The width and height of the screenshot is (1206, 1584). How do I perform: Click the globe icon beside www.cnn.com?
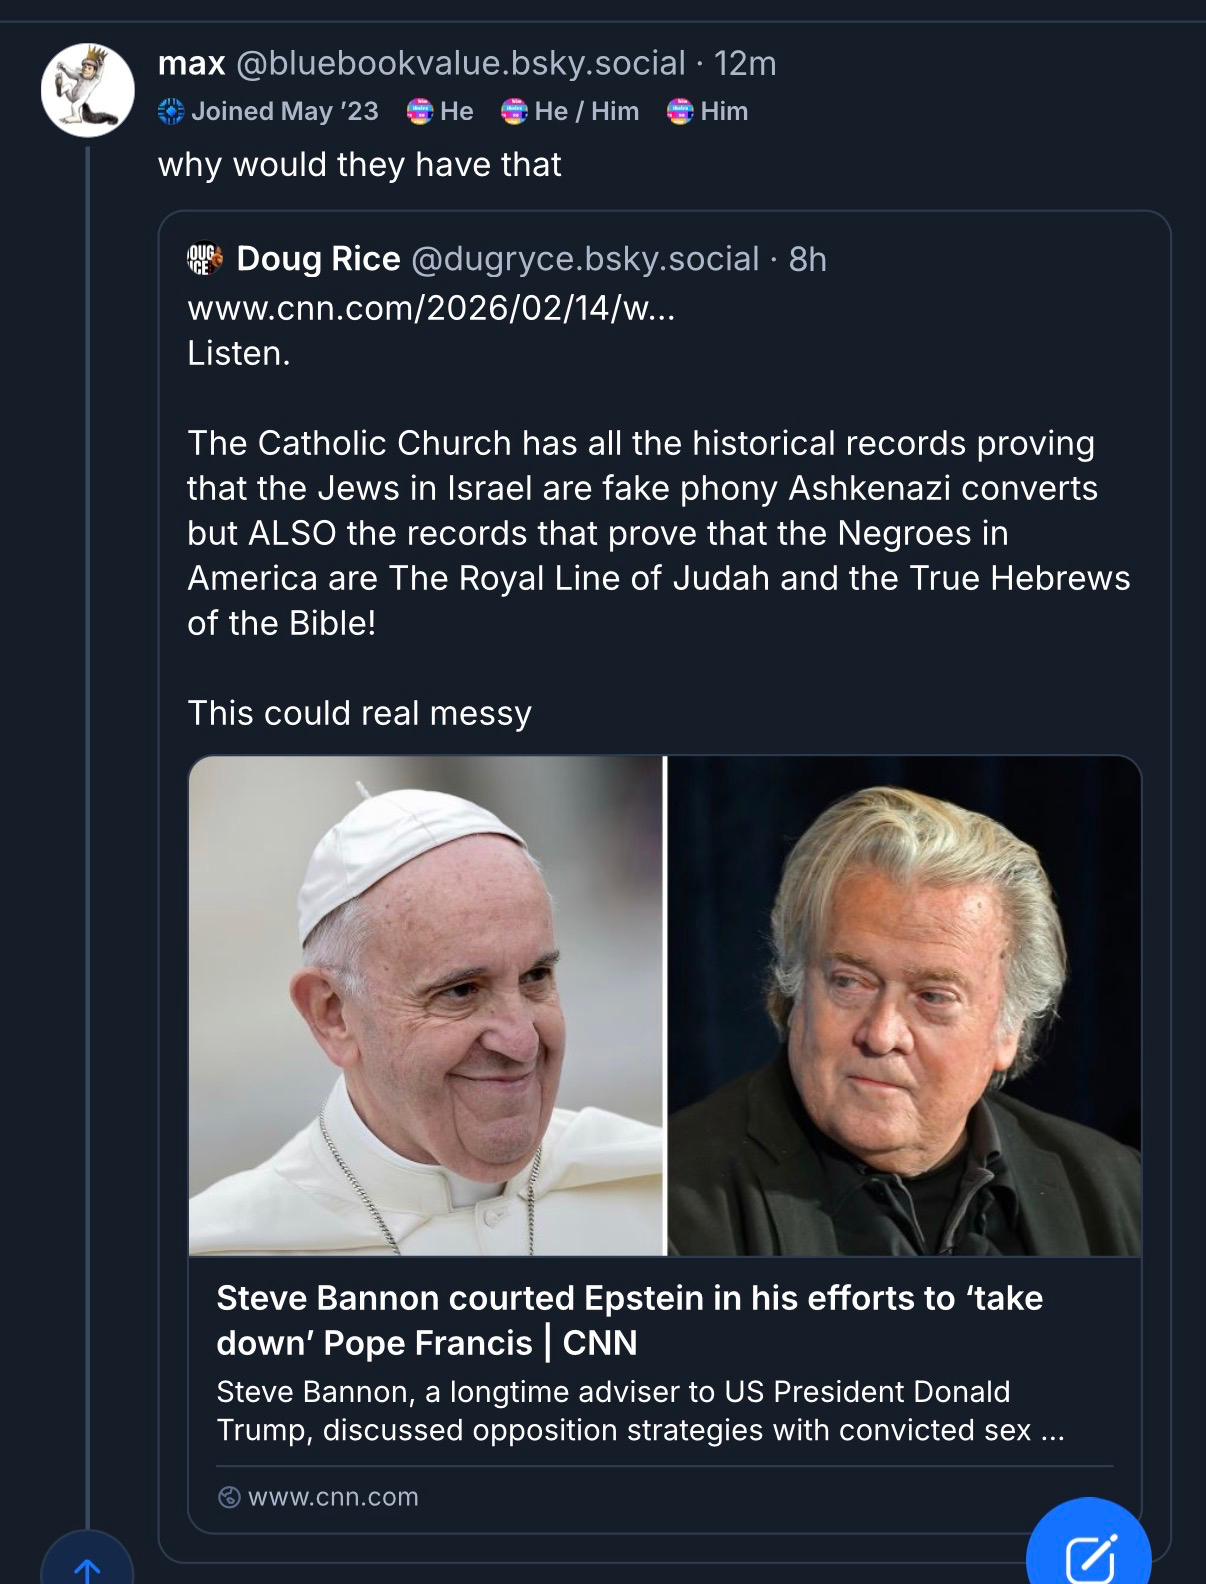coord(229,1497)
